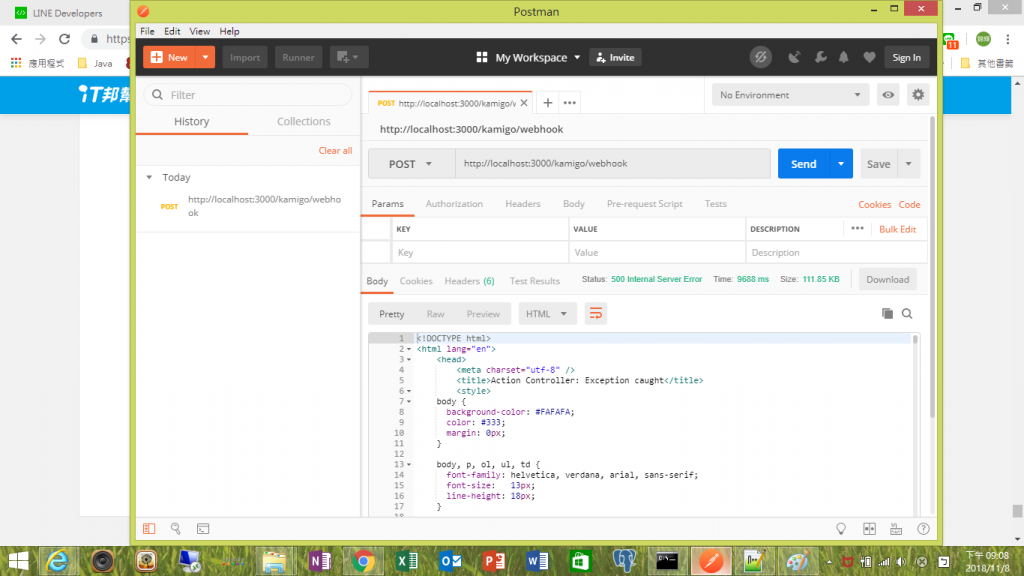Open keyboard shortcuts icon in status bar
The width and height of the screenshot is (1024, 576).
pyautogui.click(x=896, y=529)
